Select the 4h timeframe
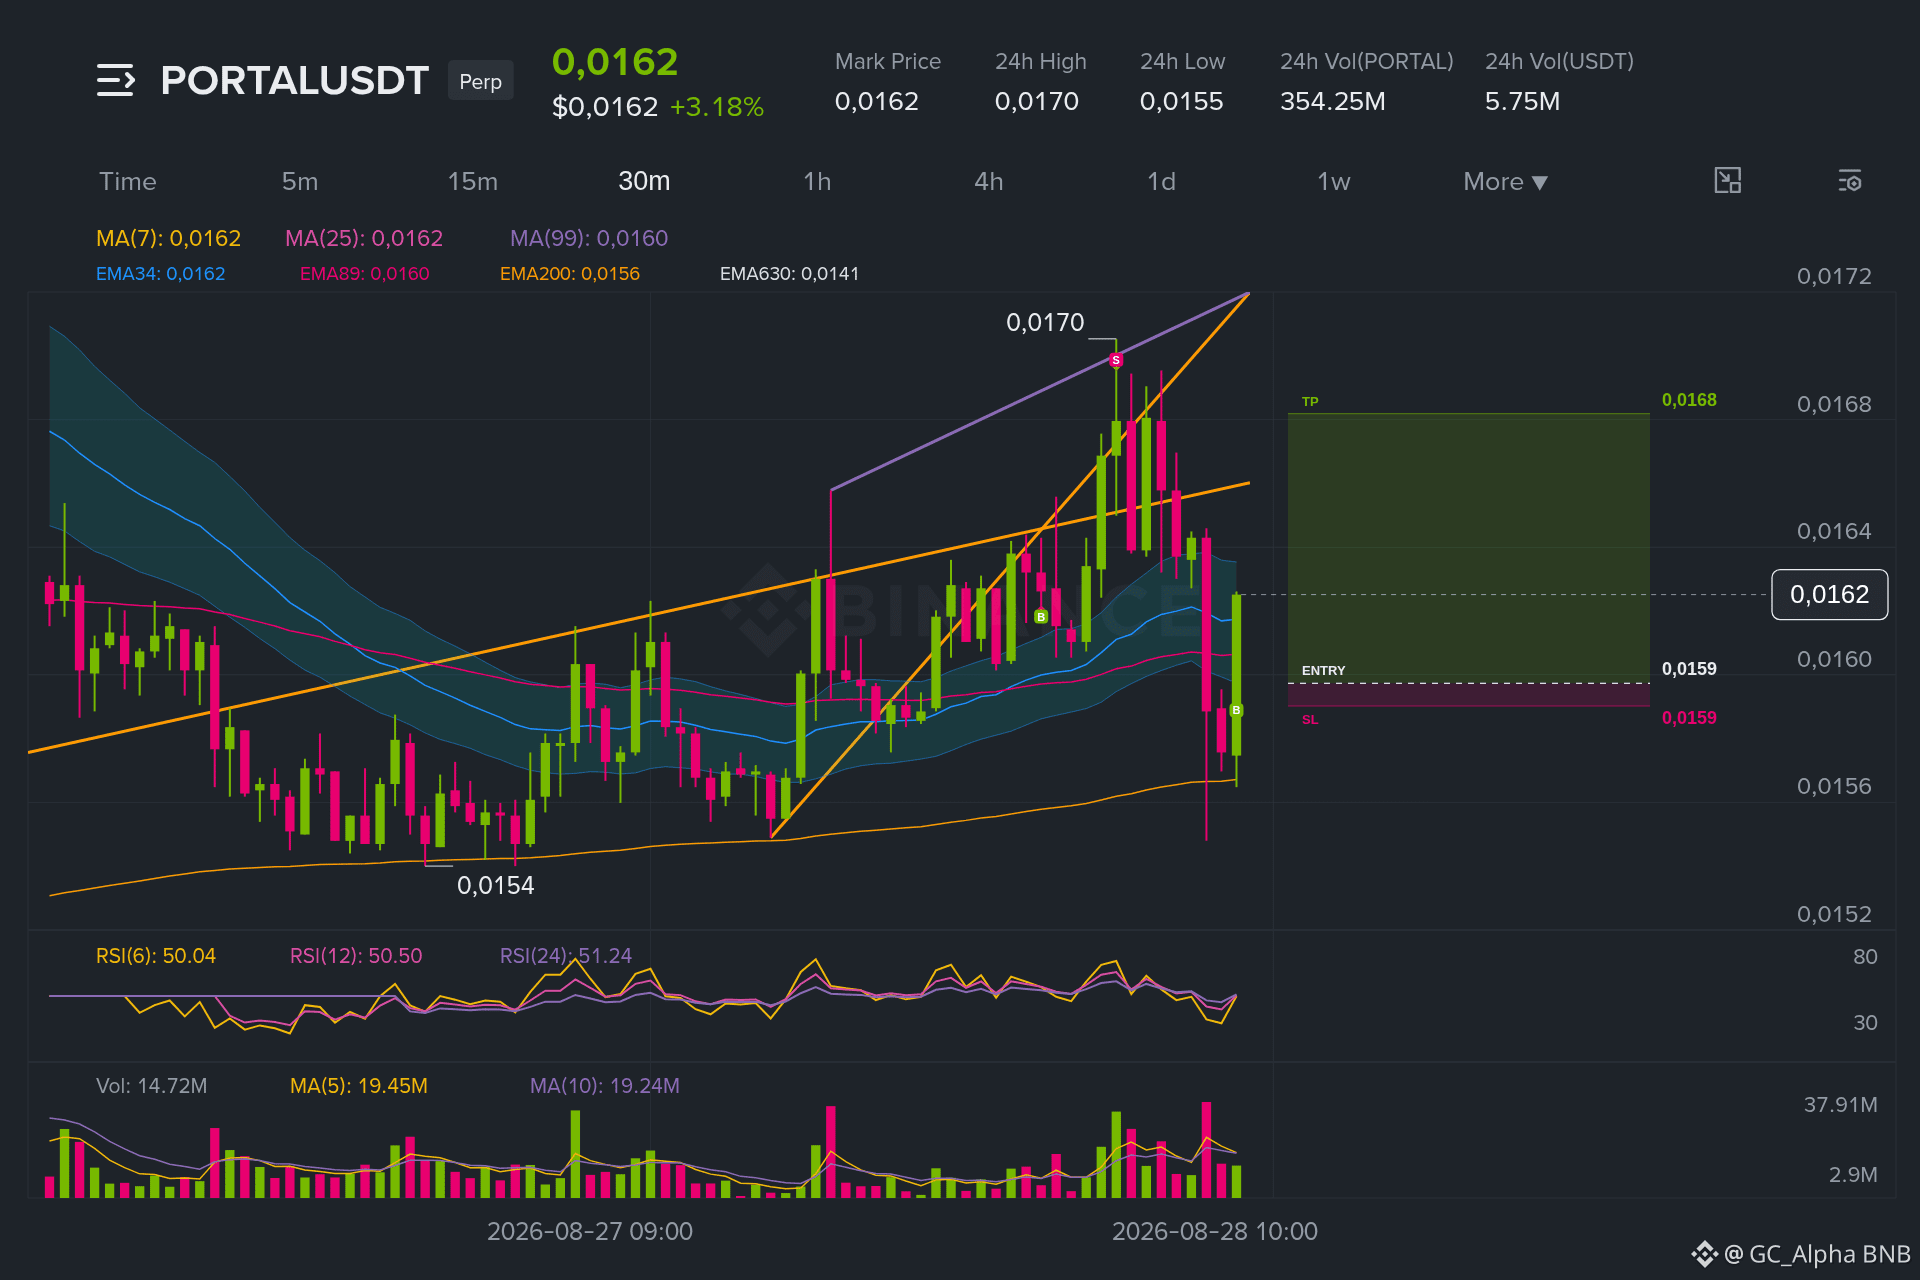 click(x=989, y=182)
